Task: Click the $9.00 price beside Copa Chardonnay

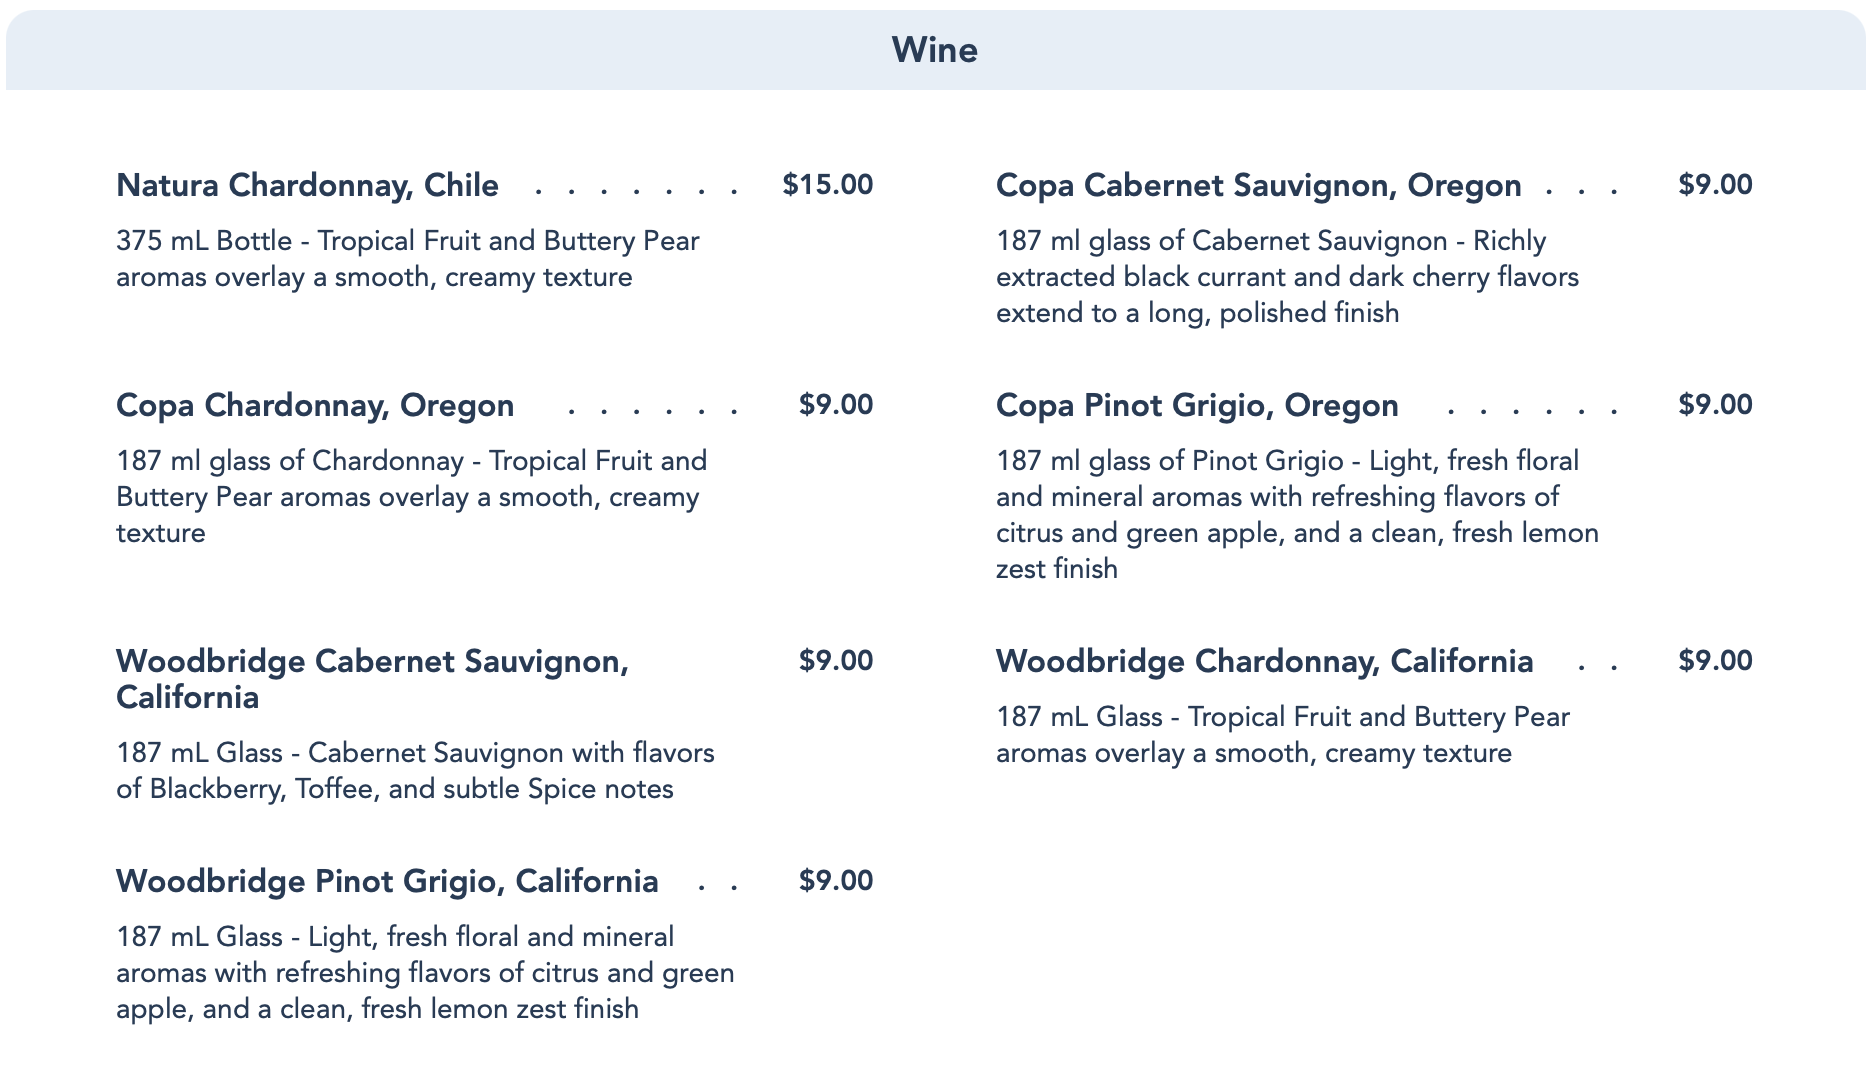Action: 835,405
